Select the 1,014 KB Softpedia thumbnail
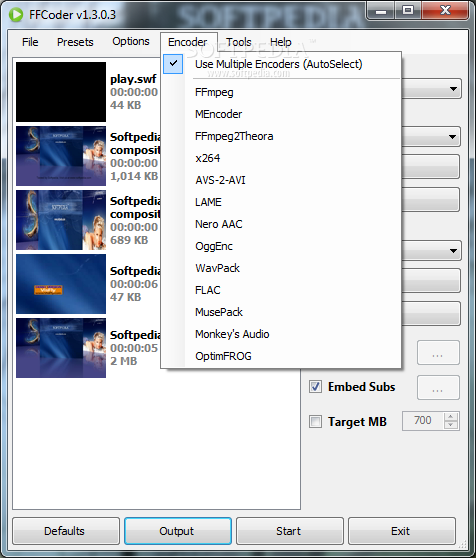The image size is (476, 558). (61, 156)
